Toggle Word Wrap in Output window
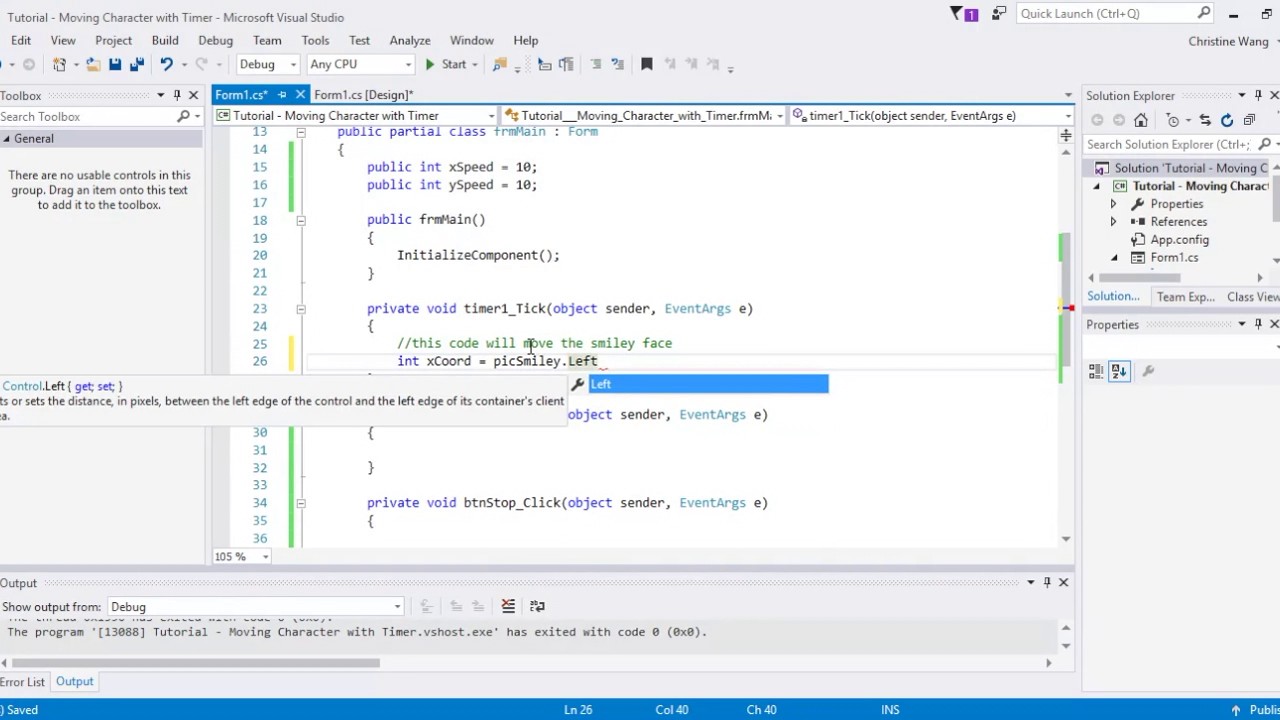Viewport: 1280px width, 720px height. 537,606
